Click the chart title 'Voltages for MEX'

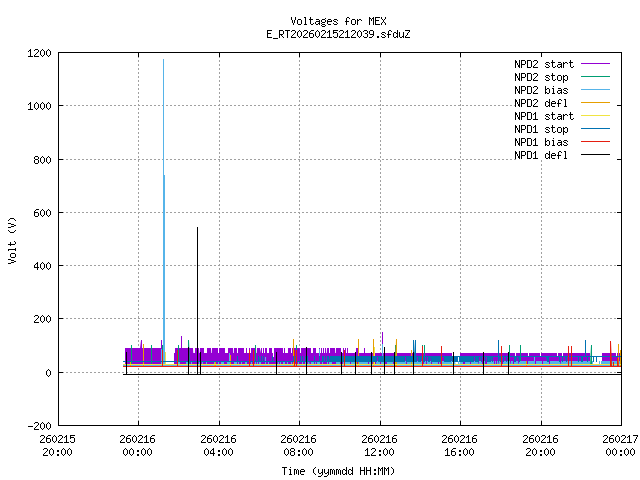(x=338, y=21)
